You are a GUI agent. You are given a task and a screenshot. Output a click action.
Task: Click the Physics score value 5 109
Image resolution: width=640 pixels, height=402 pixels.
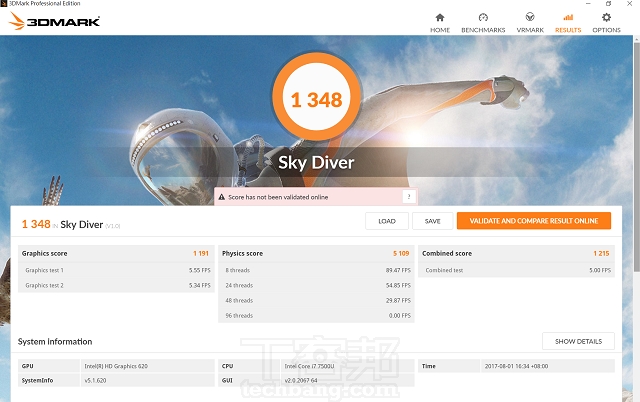[401, 253]
